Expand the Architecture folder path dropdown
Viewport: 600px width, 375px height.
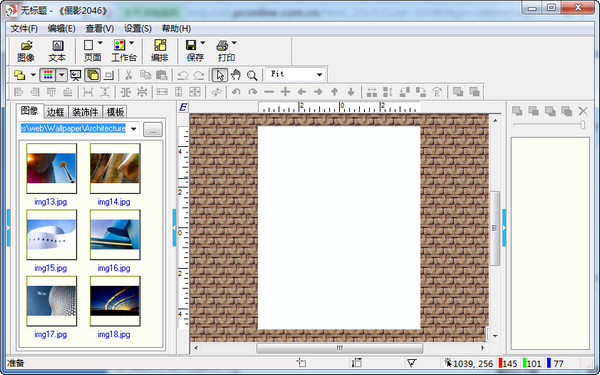pos(134,129)
